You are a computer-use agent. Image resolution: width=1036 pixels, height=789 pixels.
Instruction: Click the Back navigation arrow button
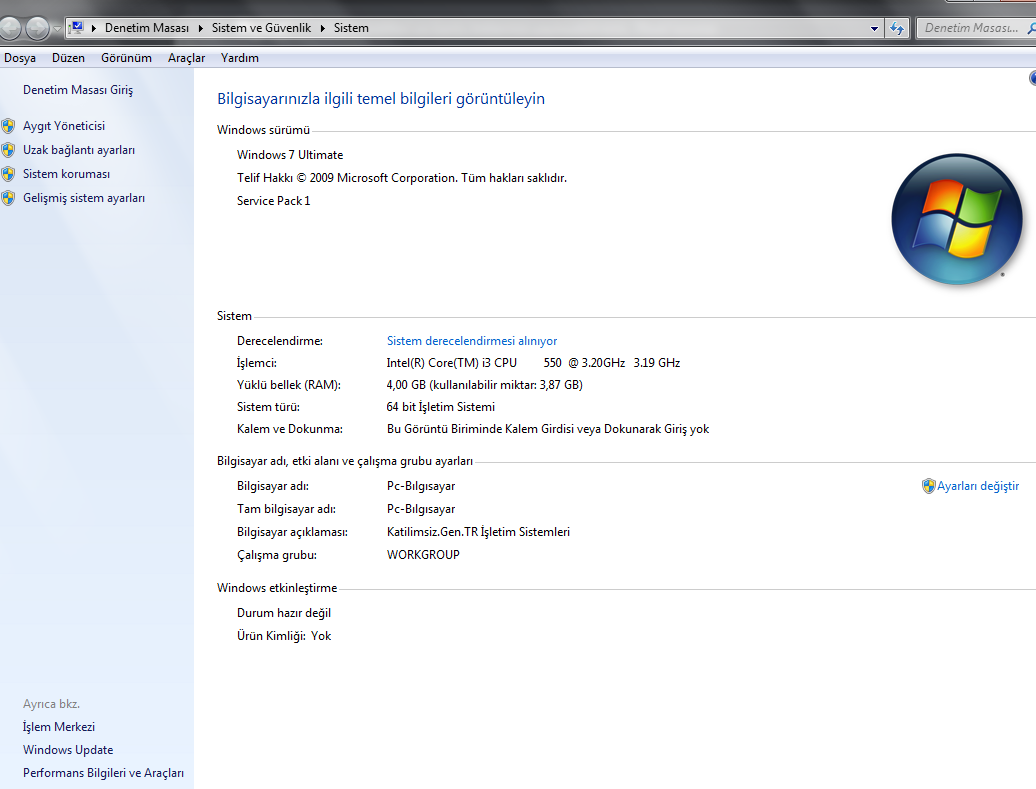9,28
